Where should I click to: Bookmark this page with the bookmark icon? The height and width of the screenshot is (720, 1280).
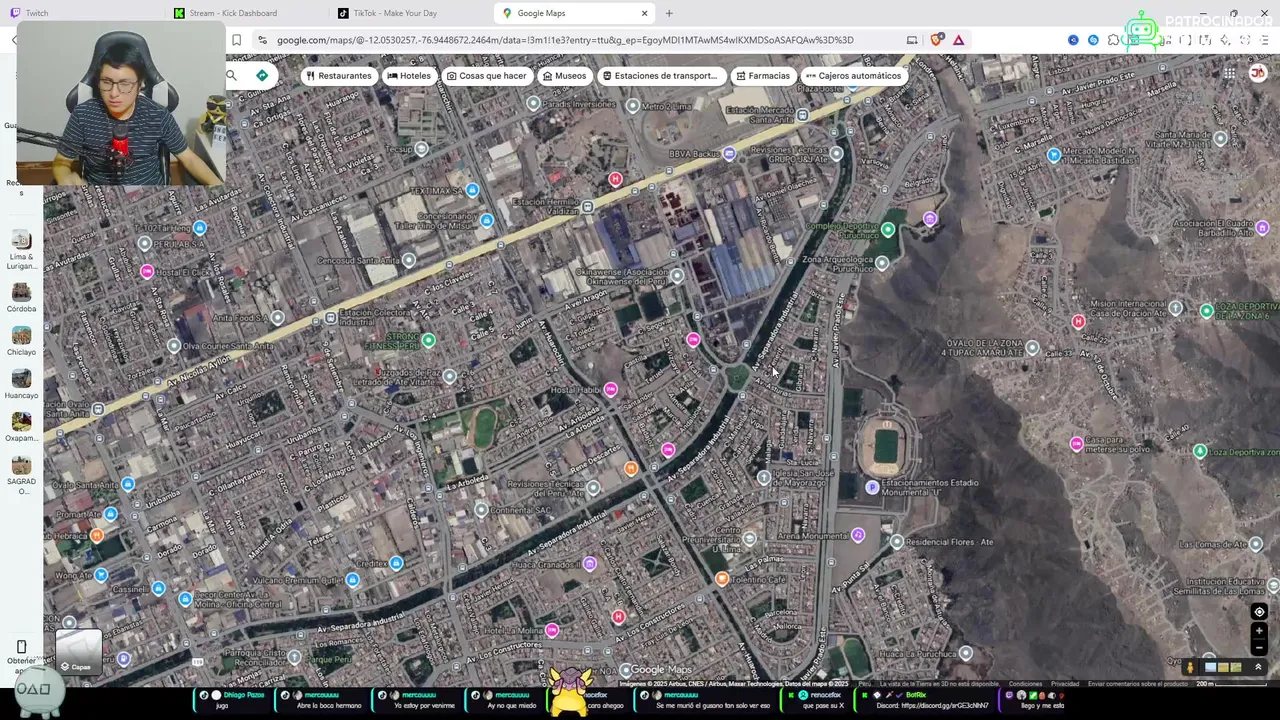(237, 40)
